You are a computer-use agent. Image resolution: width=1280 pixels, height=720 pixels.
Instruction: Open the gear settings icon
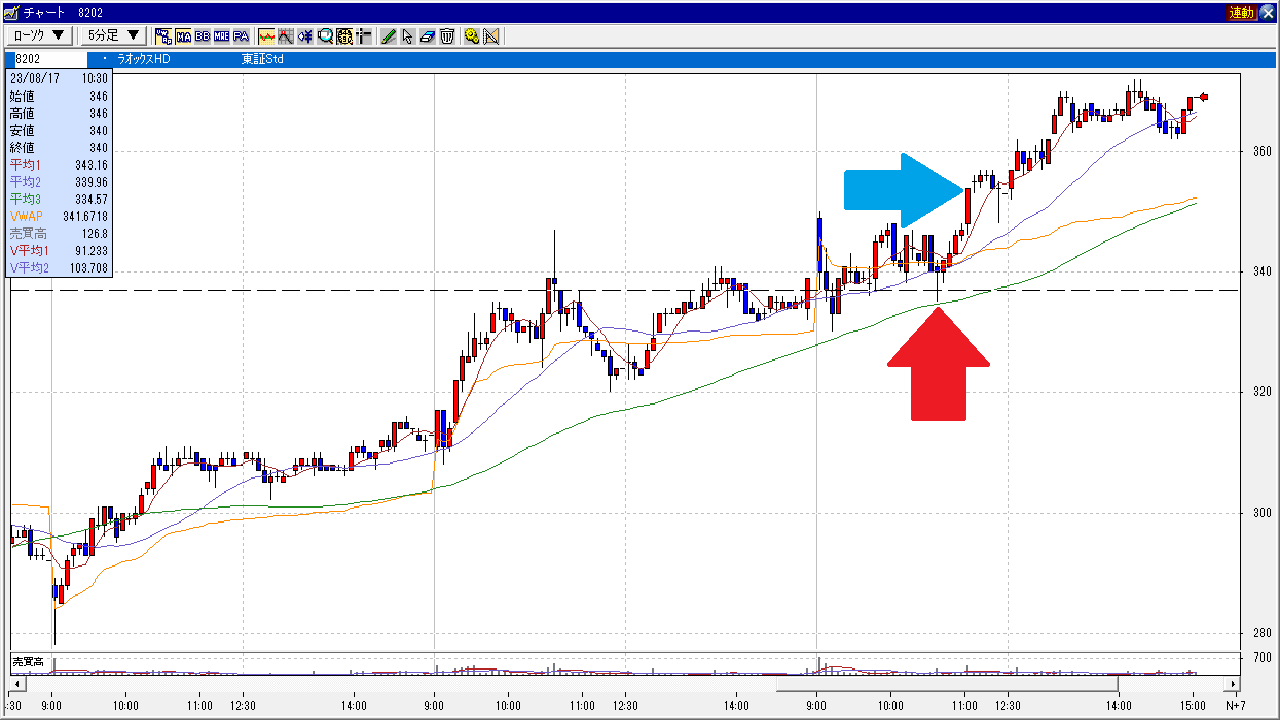tap(471, 36)
